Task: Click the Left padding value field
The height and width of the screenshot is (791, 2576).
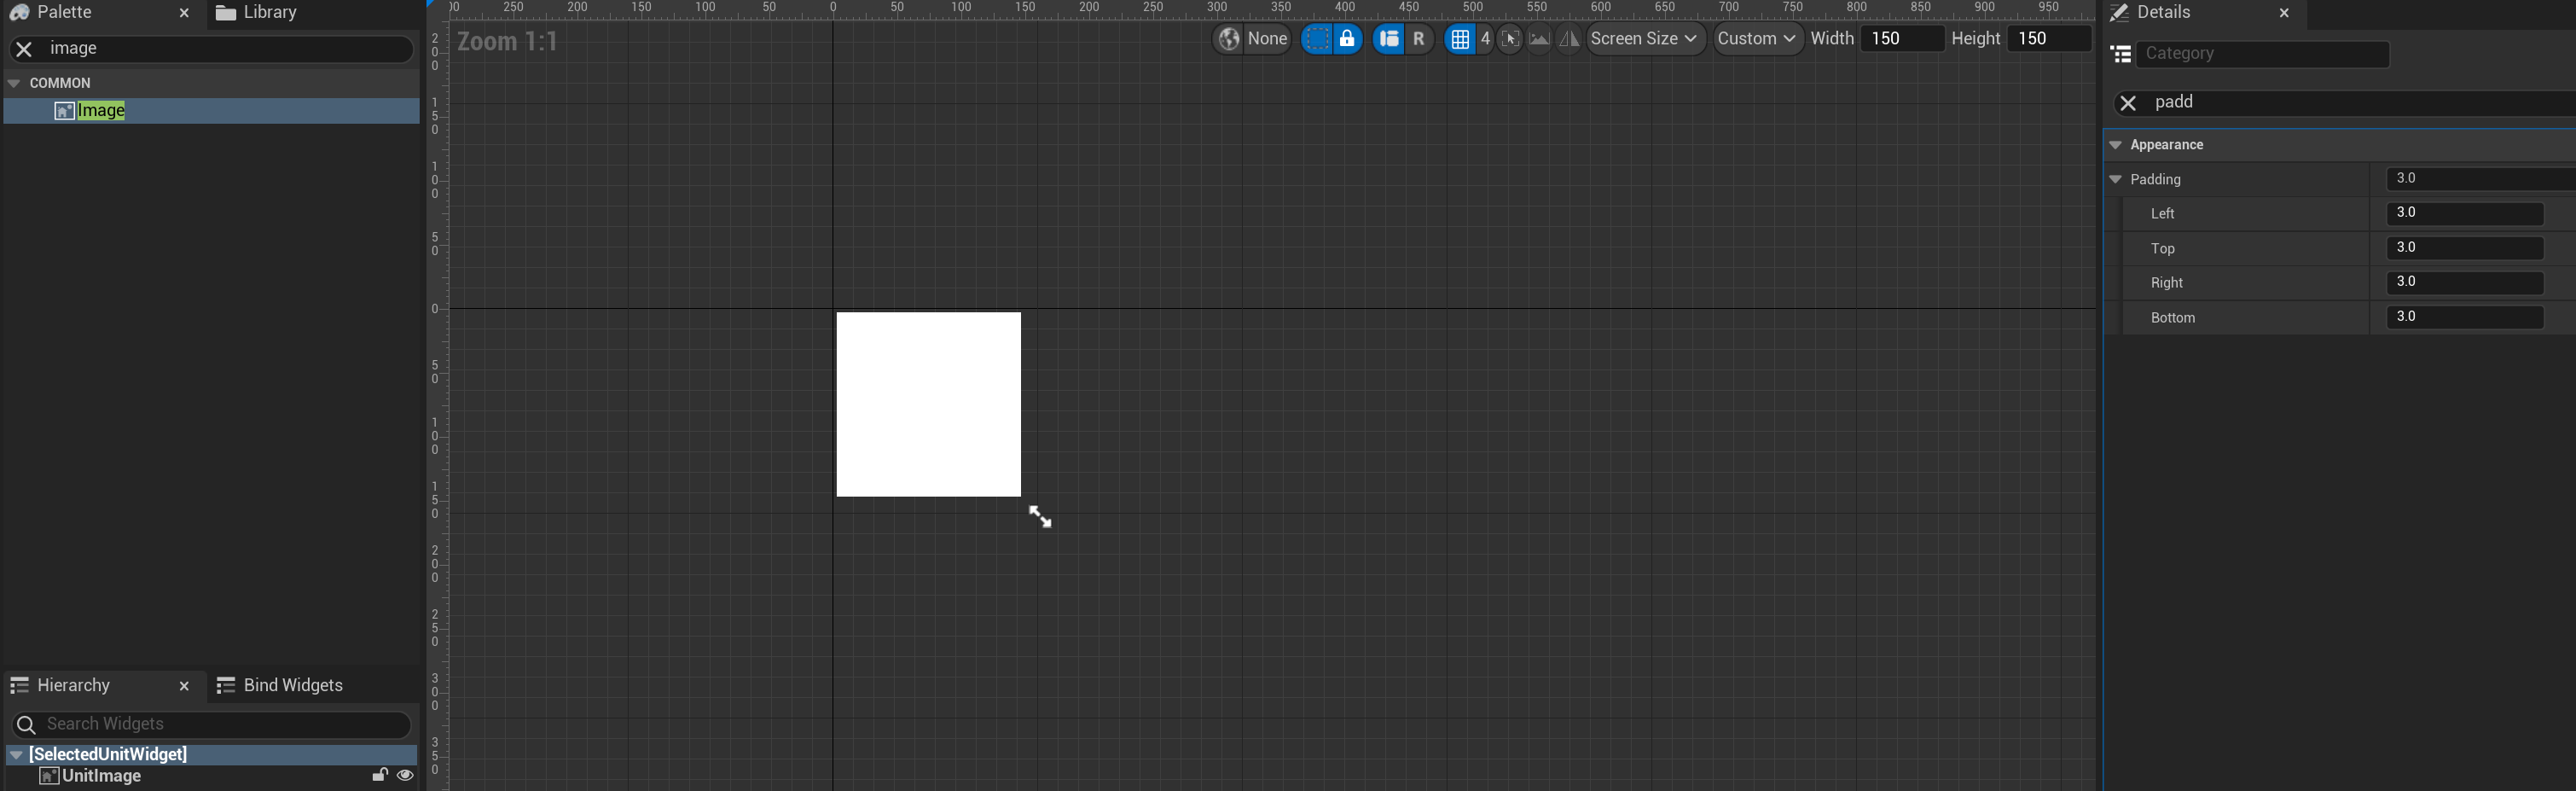Action: click(2464, 214)
